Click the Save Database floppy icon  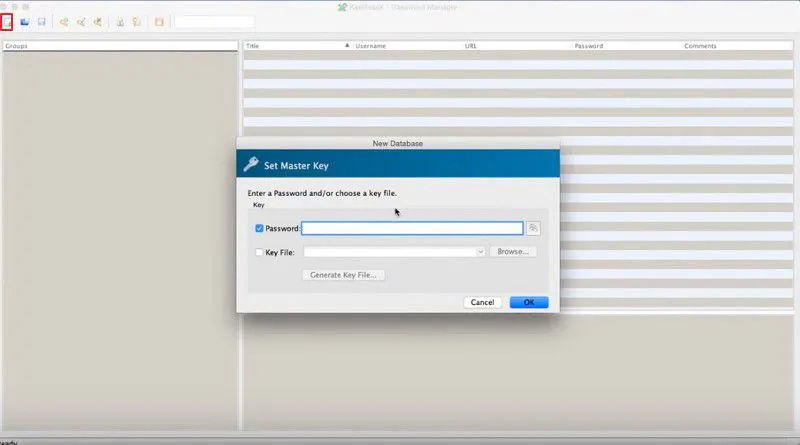[x=41, y=22]
